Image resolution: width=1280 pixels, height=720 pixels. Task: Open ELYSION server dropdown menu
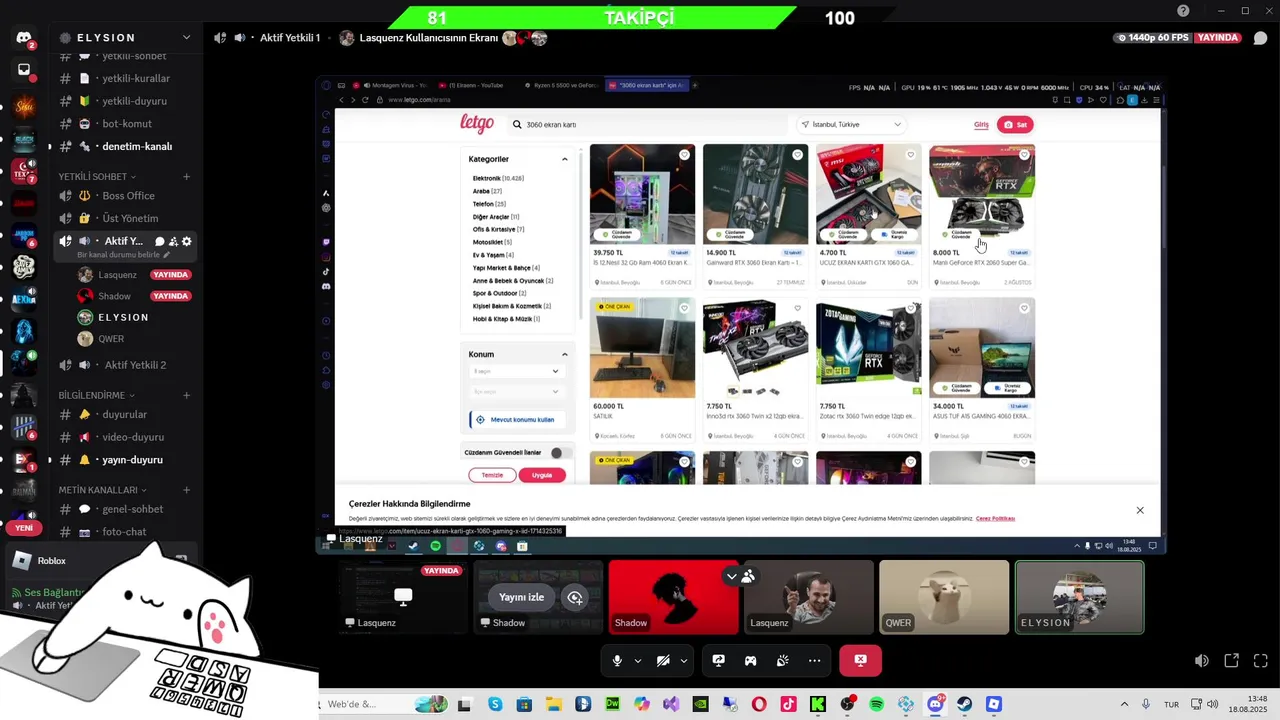(x=186, y=37)
